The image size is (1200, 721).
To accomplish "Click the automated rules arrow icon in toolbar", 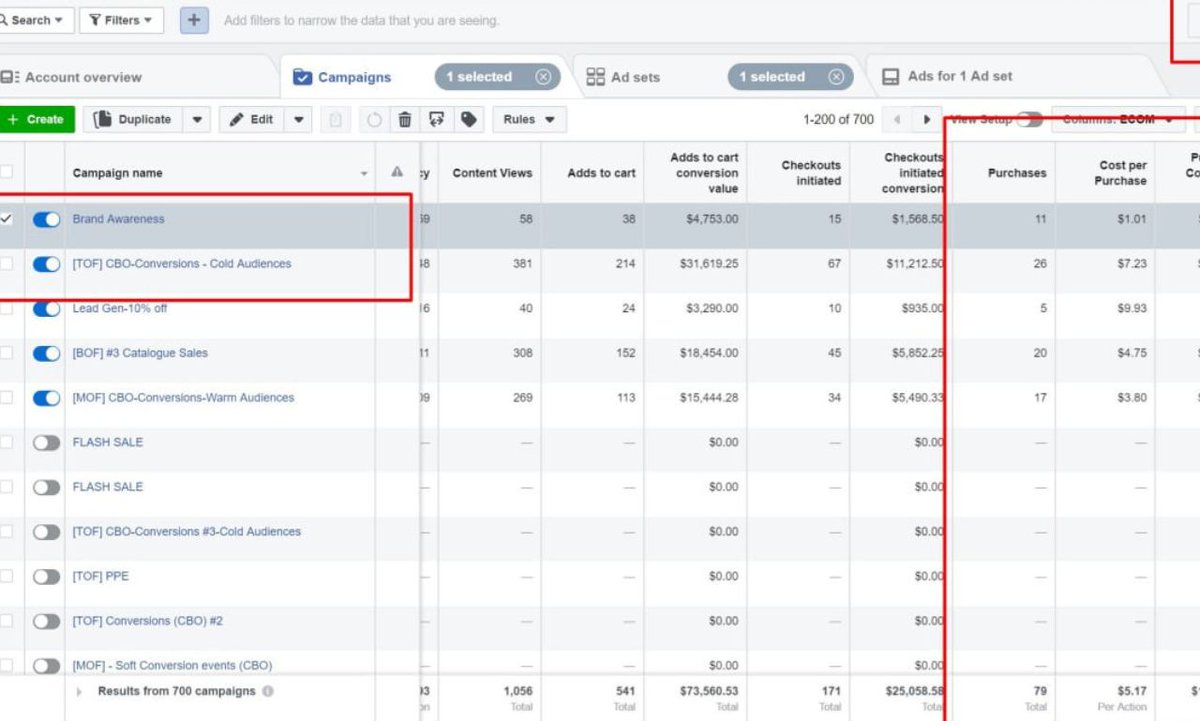I will pos(435,119).
